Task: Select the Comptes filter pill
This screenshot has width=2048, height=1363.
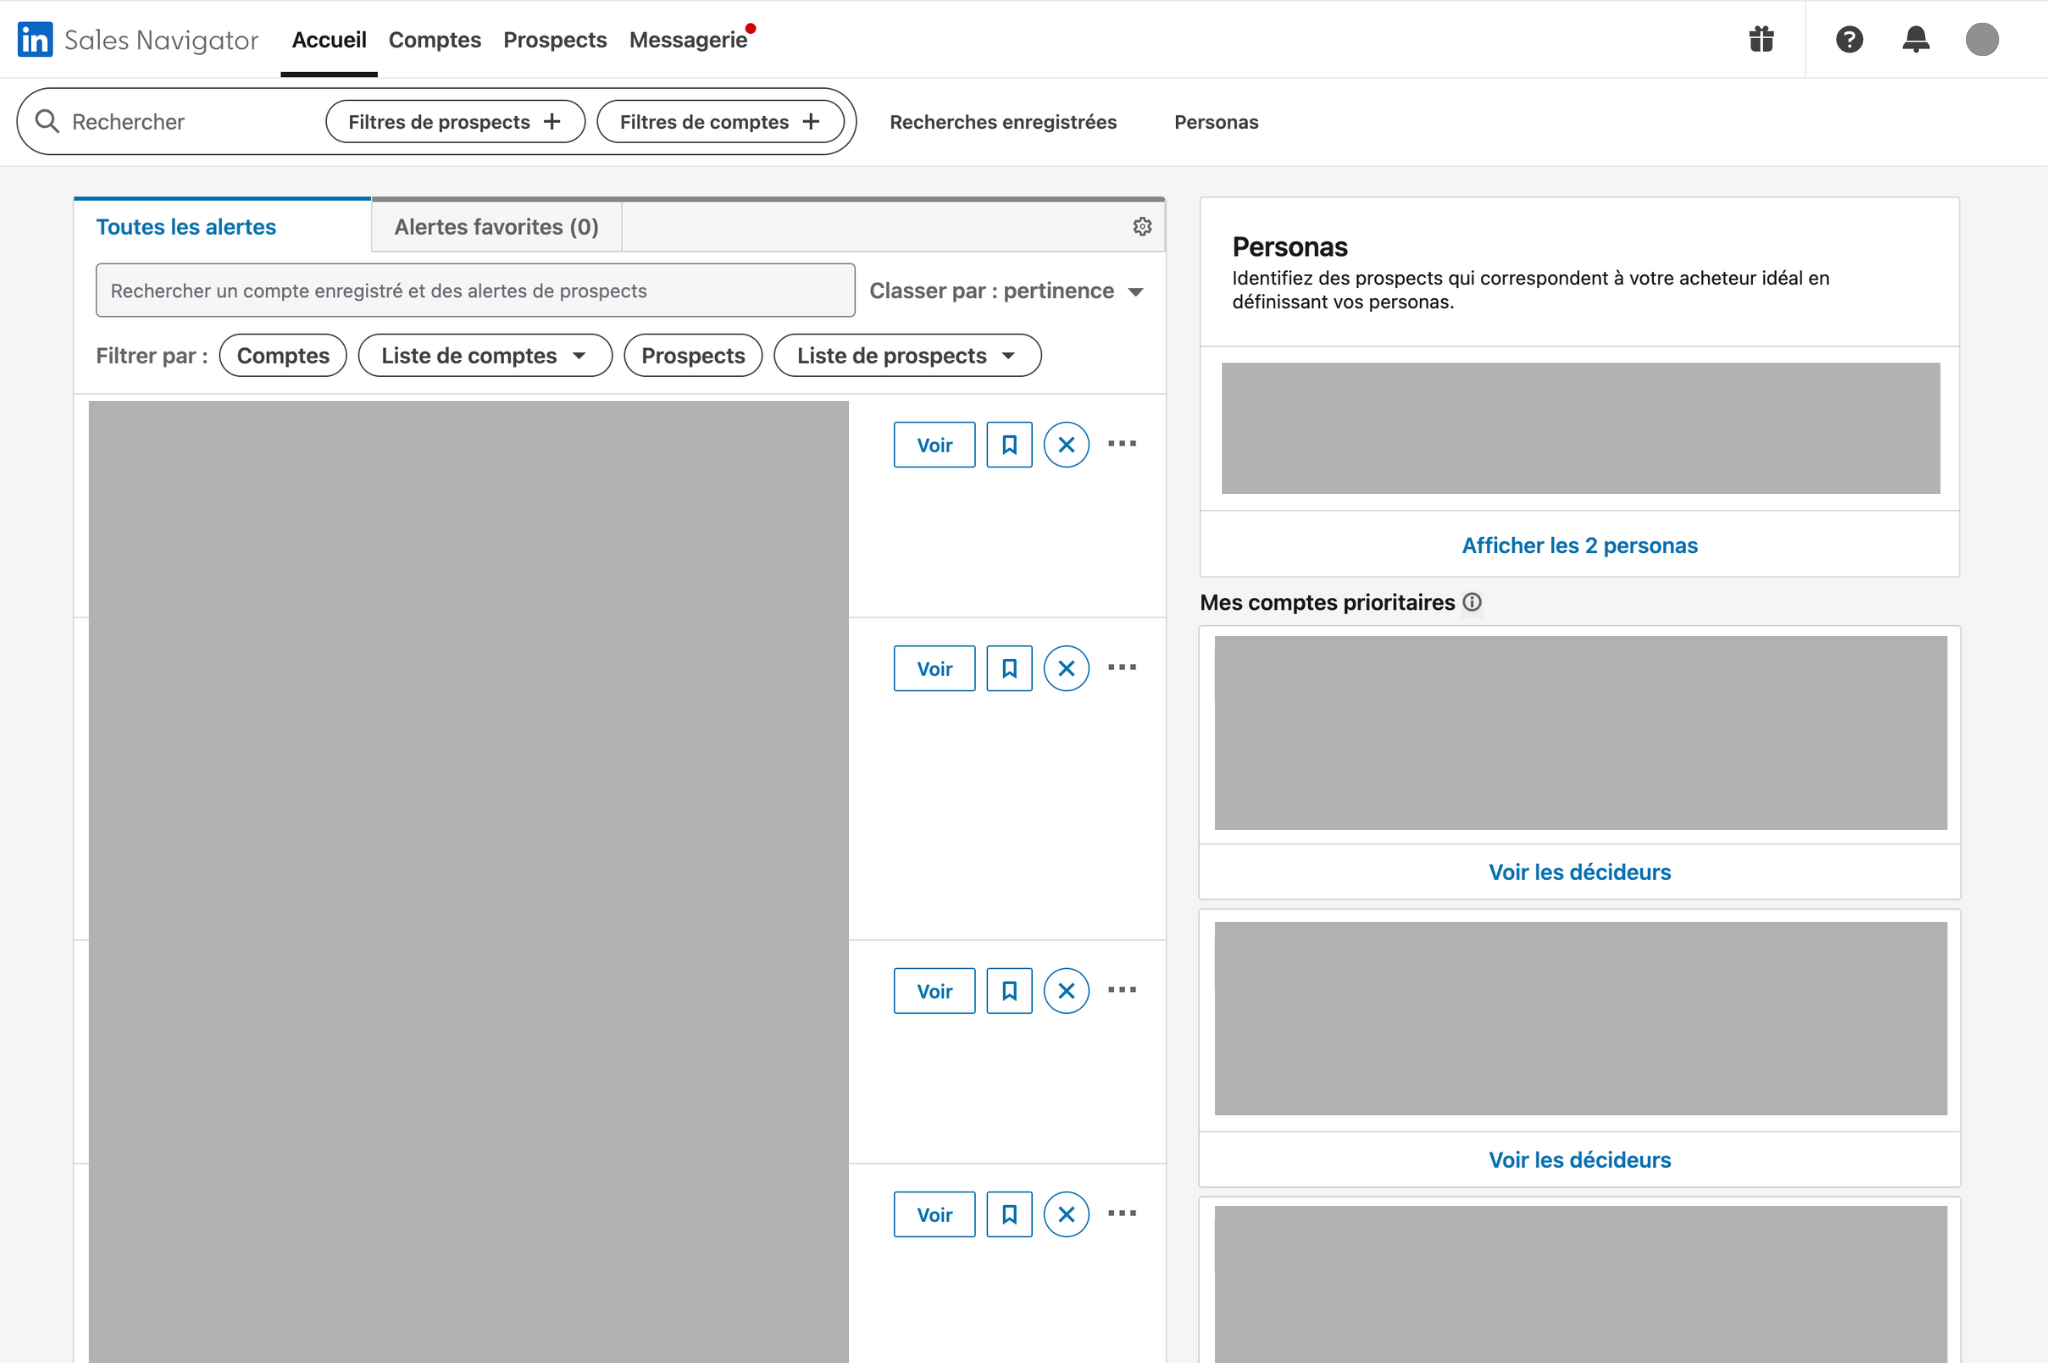Action: click(x=282, y=355)
